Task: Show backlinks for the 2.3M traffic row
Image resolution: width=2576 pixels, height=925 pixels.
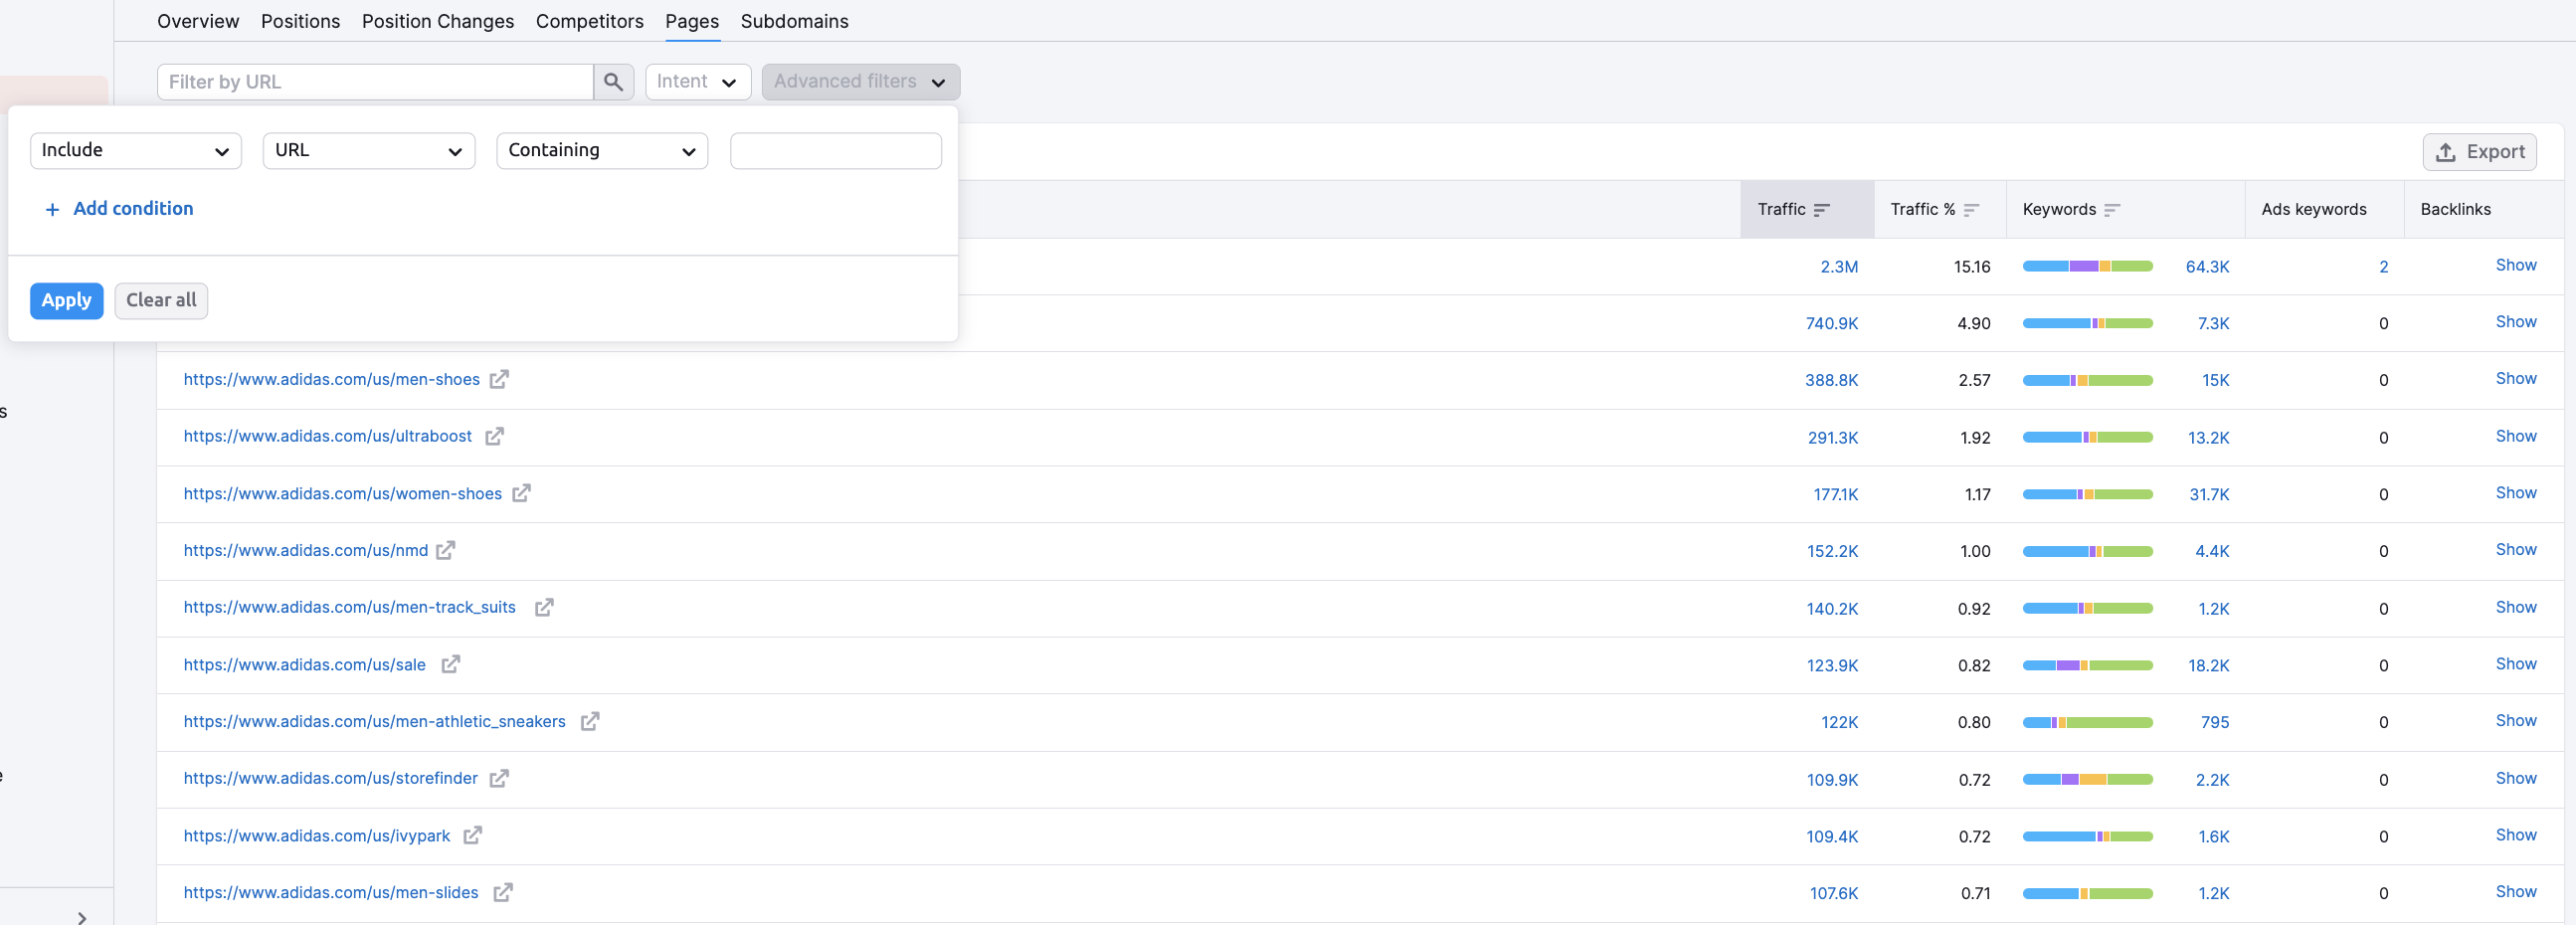Action: click(2516, 265)
